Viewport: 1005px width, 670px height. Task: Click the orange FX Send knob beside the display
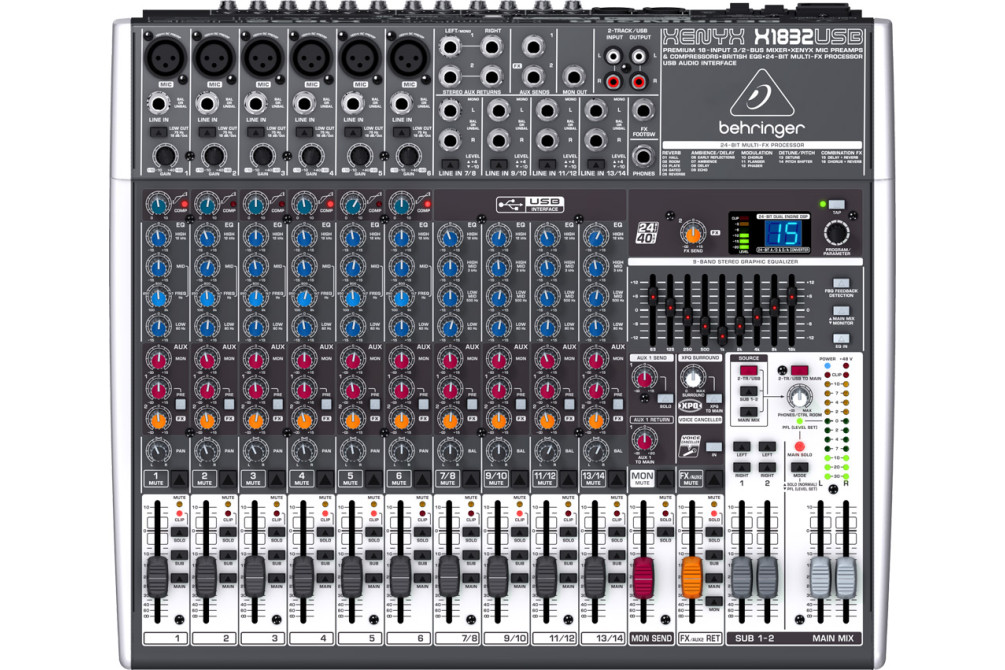687,234
